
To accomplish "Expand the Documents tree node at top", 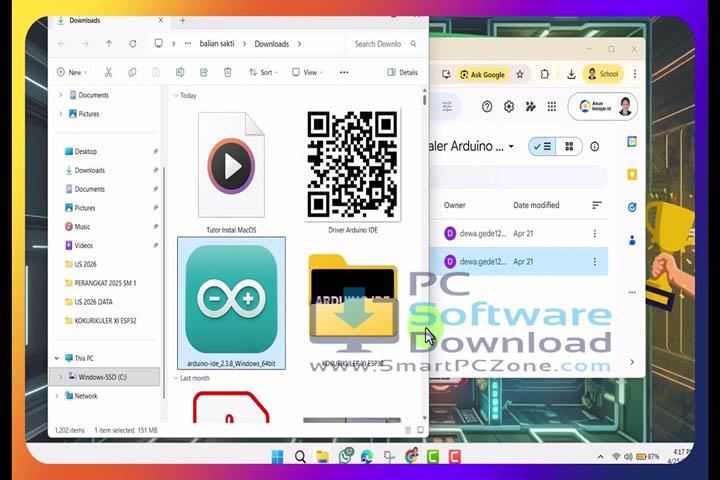I will point(60,95).
